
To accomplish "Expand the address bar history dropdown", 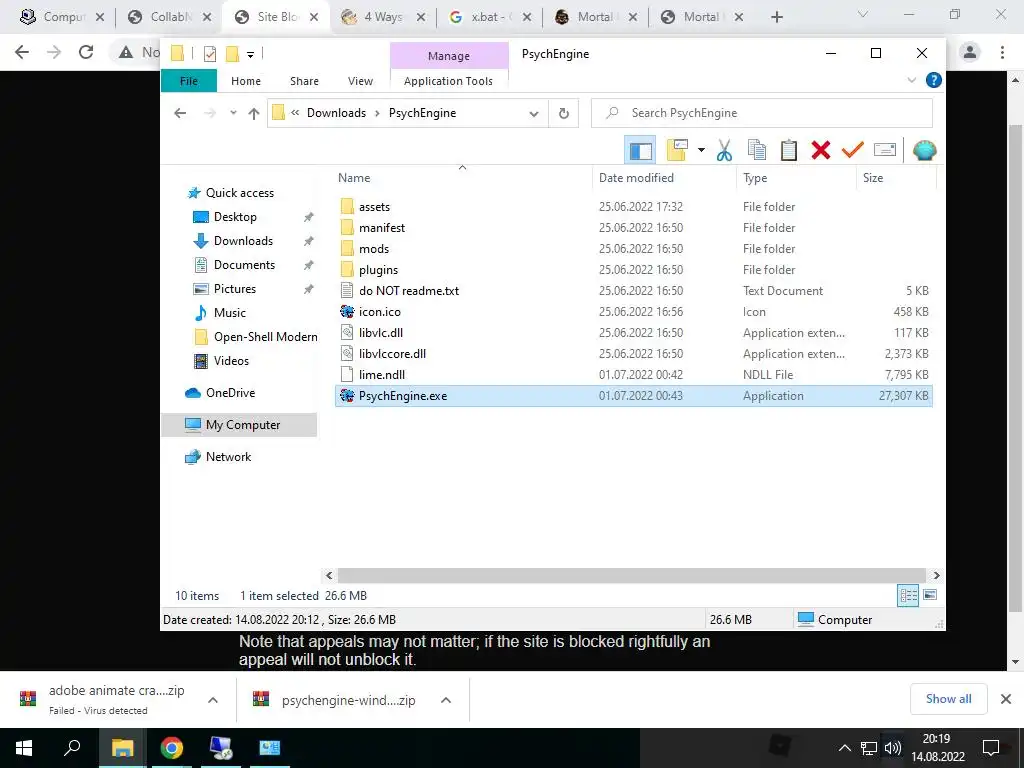I will pos(534,114).
